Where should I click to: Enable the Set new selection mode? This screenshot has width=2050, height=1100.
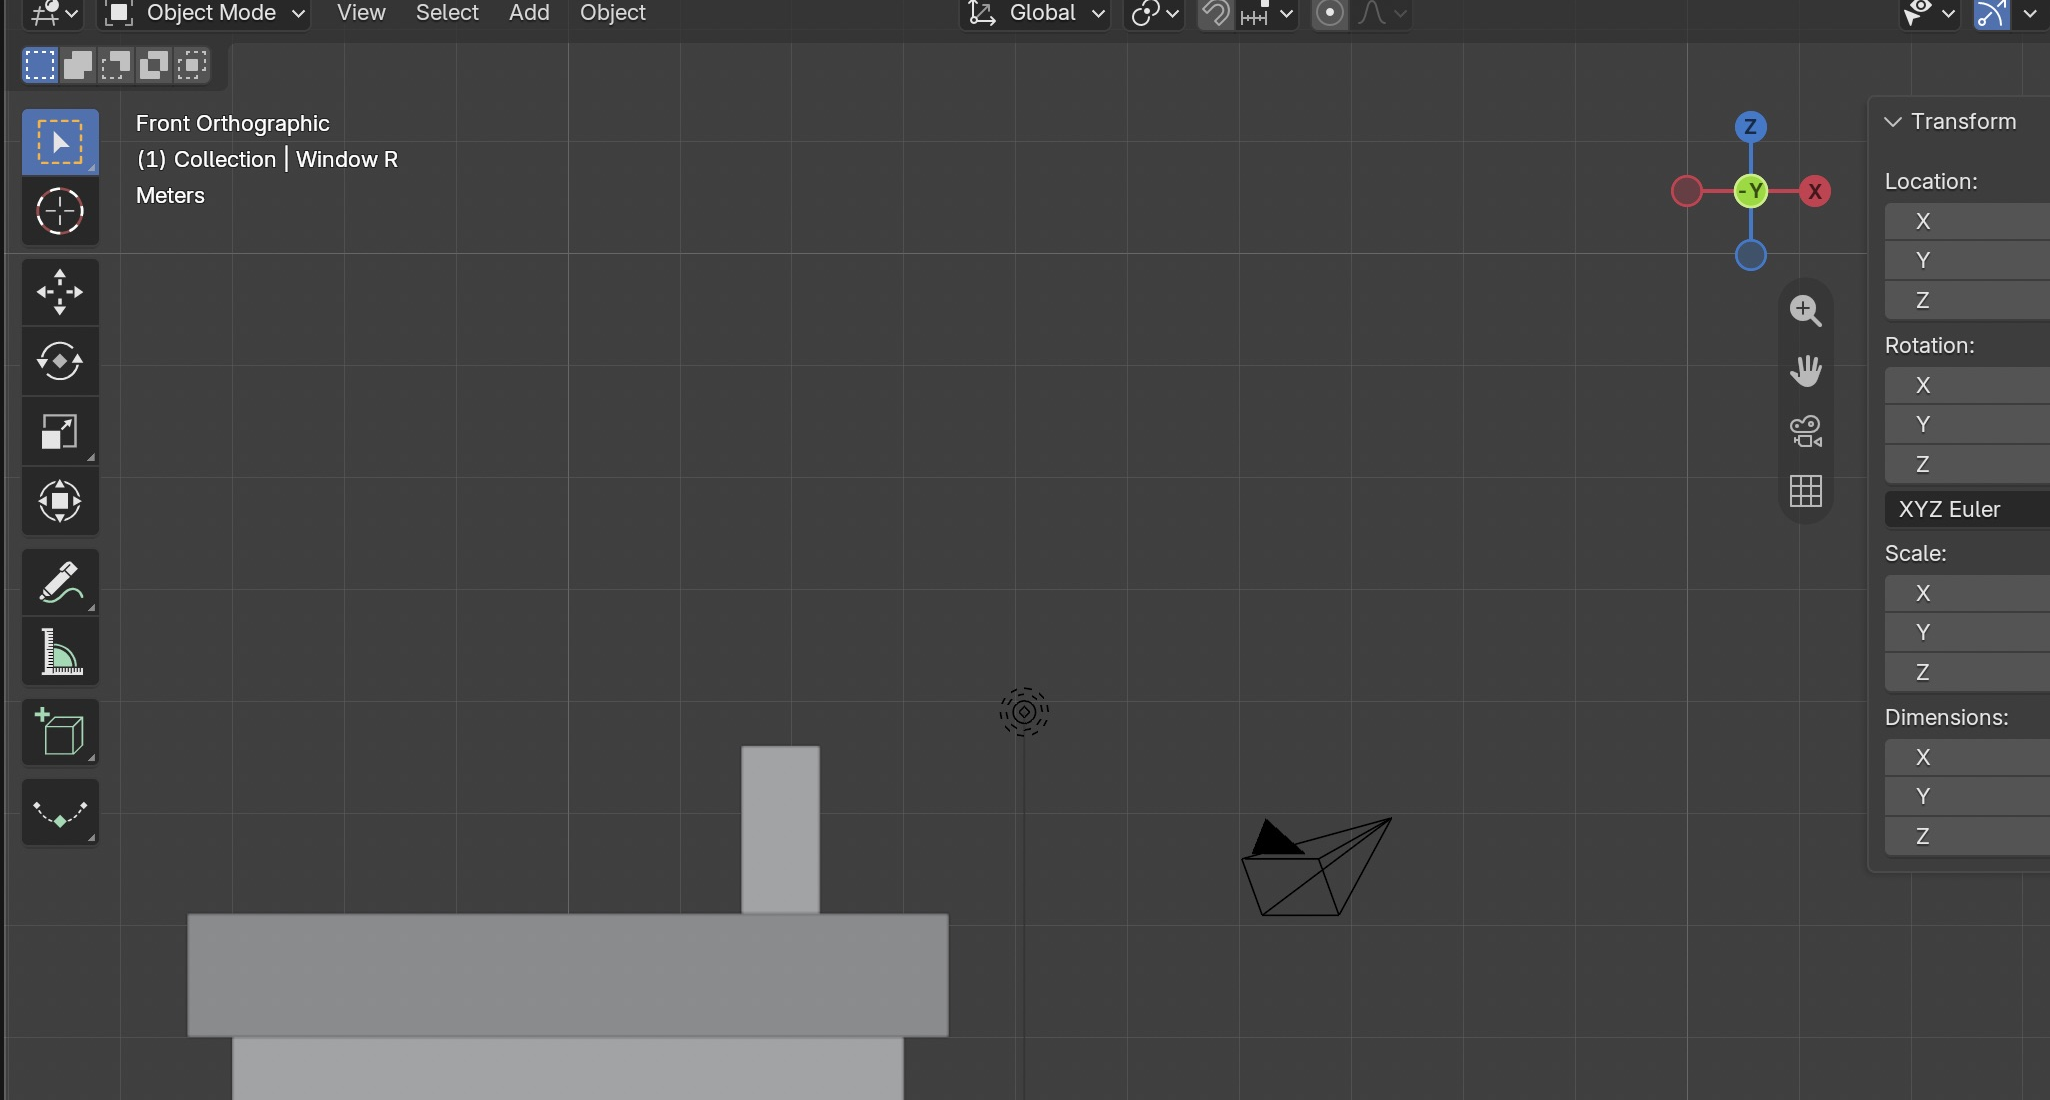coord(40,66)
